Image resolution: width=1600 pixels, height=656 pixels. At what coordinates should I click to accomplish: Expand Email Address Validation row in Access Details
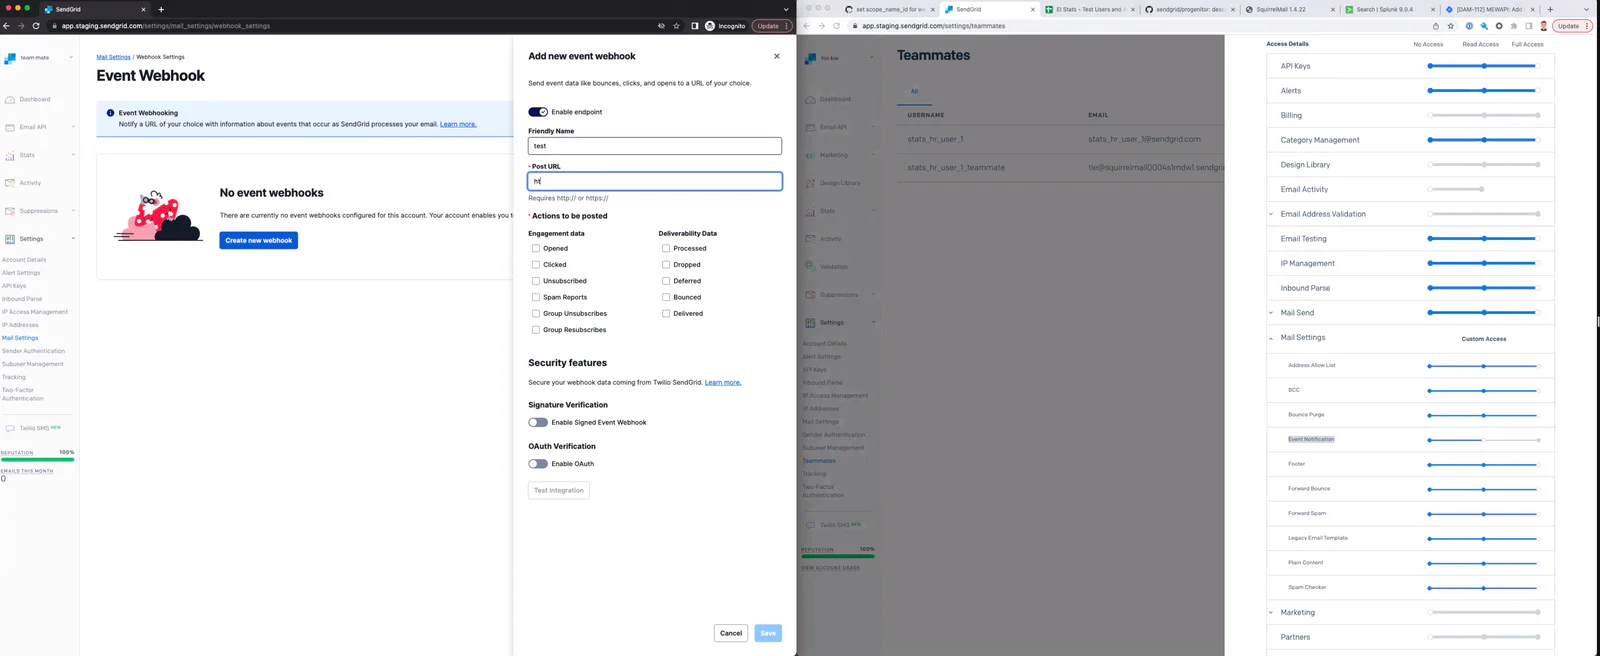(x=1271, y=214)
